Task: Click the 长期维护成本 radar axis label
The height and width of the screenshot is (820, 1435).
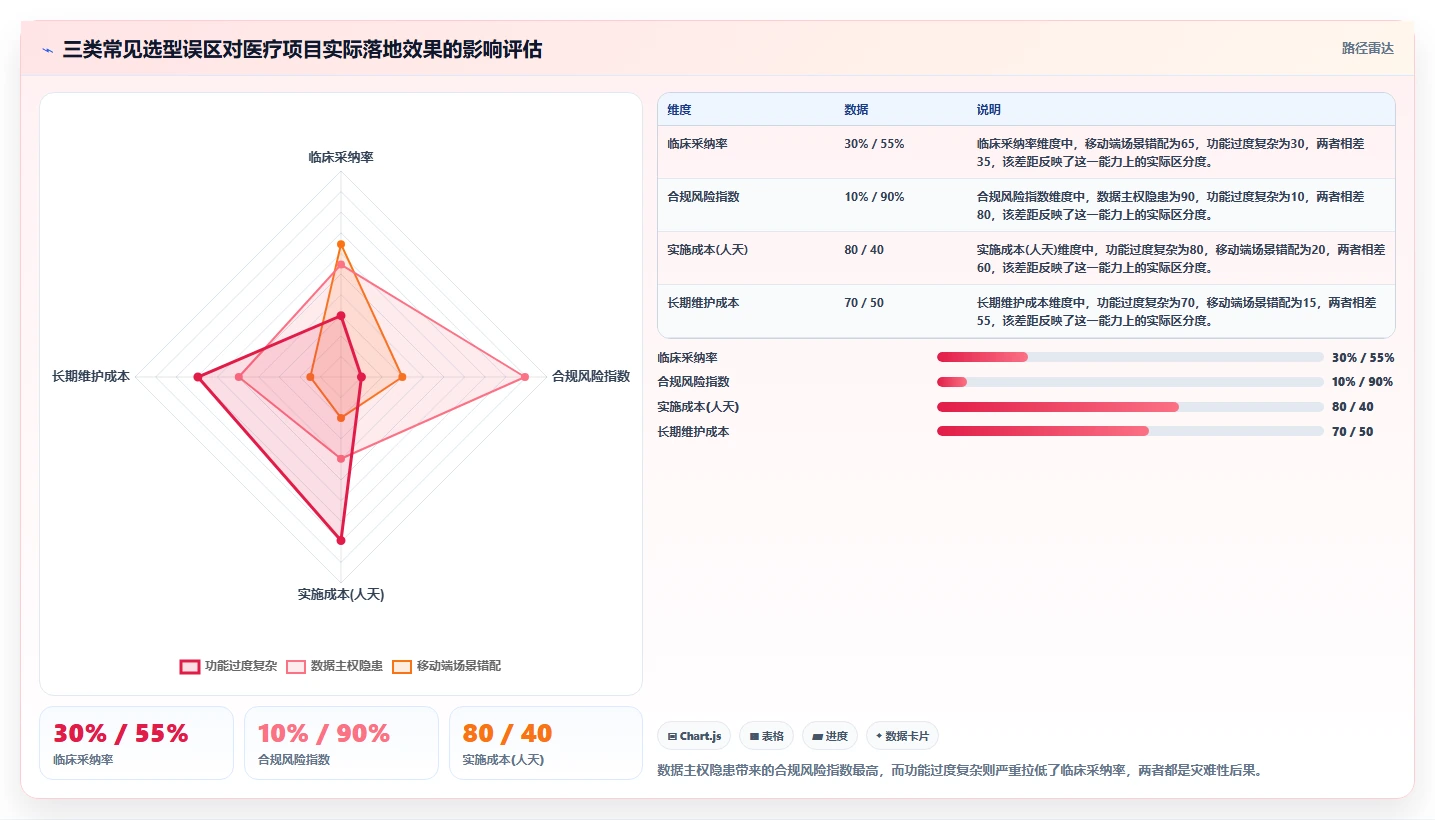Action: (91, 376)
